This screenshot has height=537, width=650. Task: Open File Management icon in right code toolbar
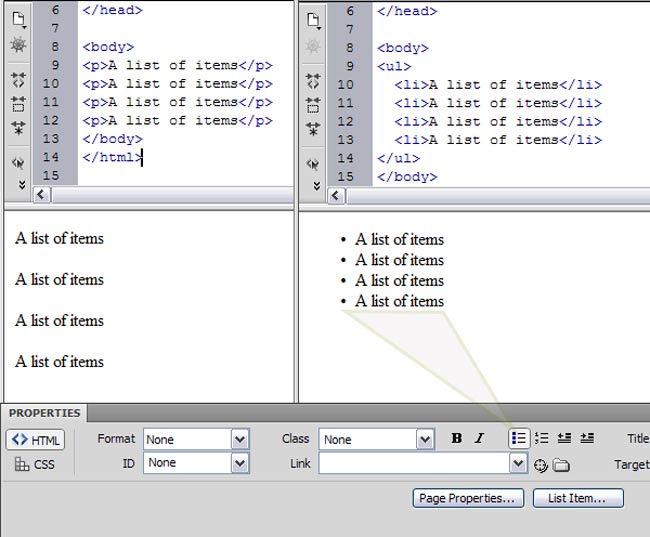tap(314, 21)
